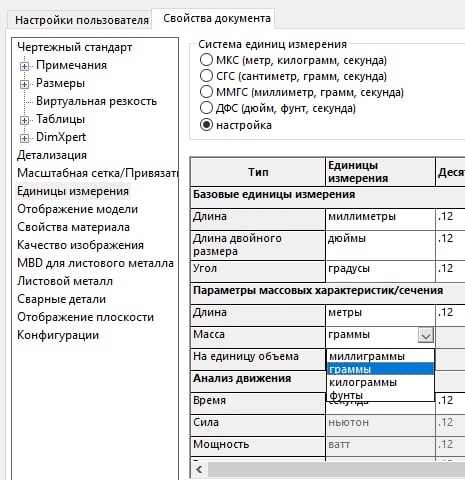Open Отображение плоскости settings
The height and width of the screenshot is (480, 465).
pyautogui.click(x=85, y=317)
